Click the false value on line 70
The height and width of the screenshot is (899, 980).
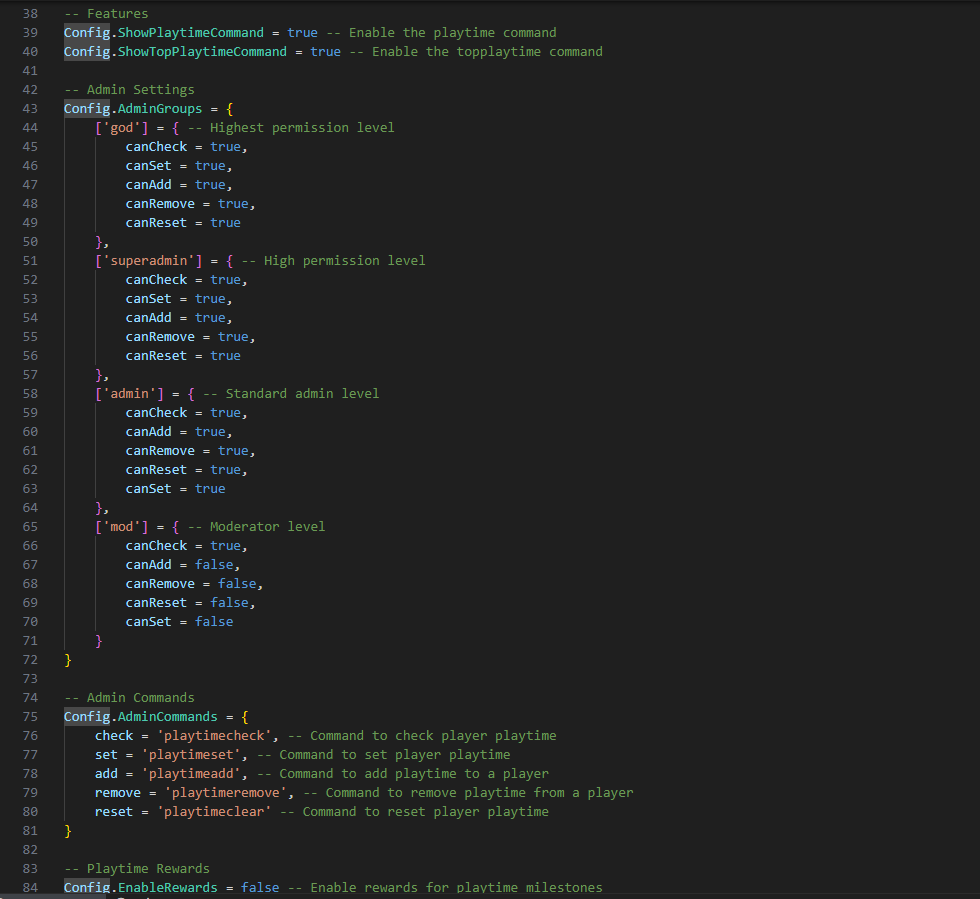[214, 621]
